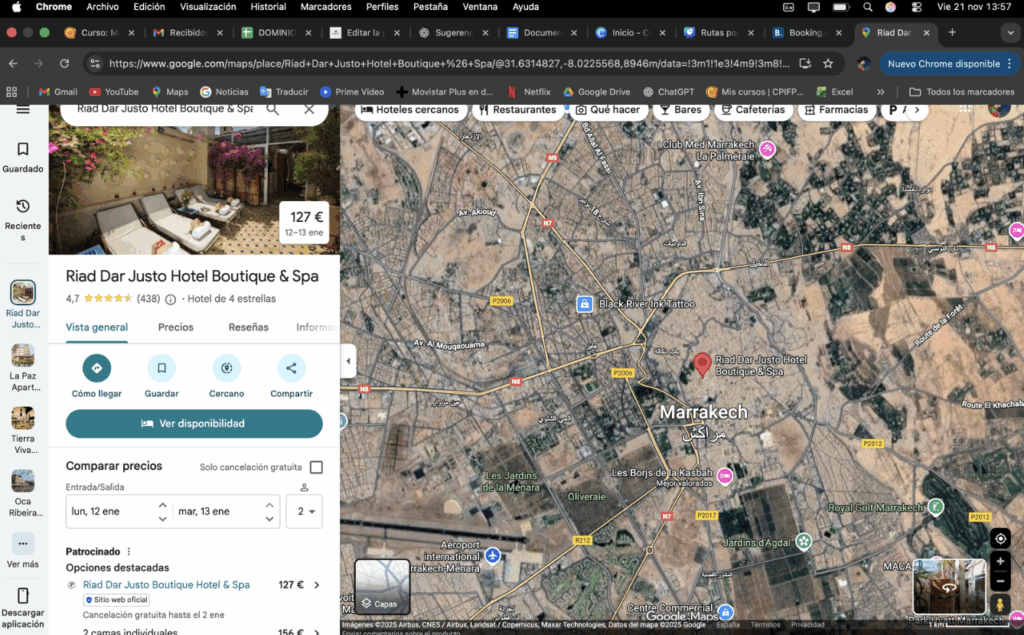1024x635 pixels.
Task: Click the Pegman Street View icon
Action: pyautogui.click(x=1000, y=605)
